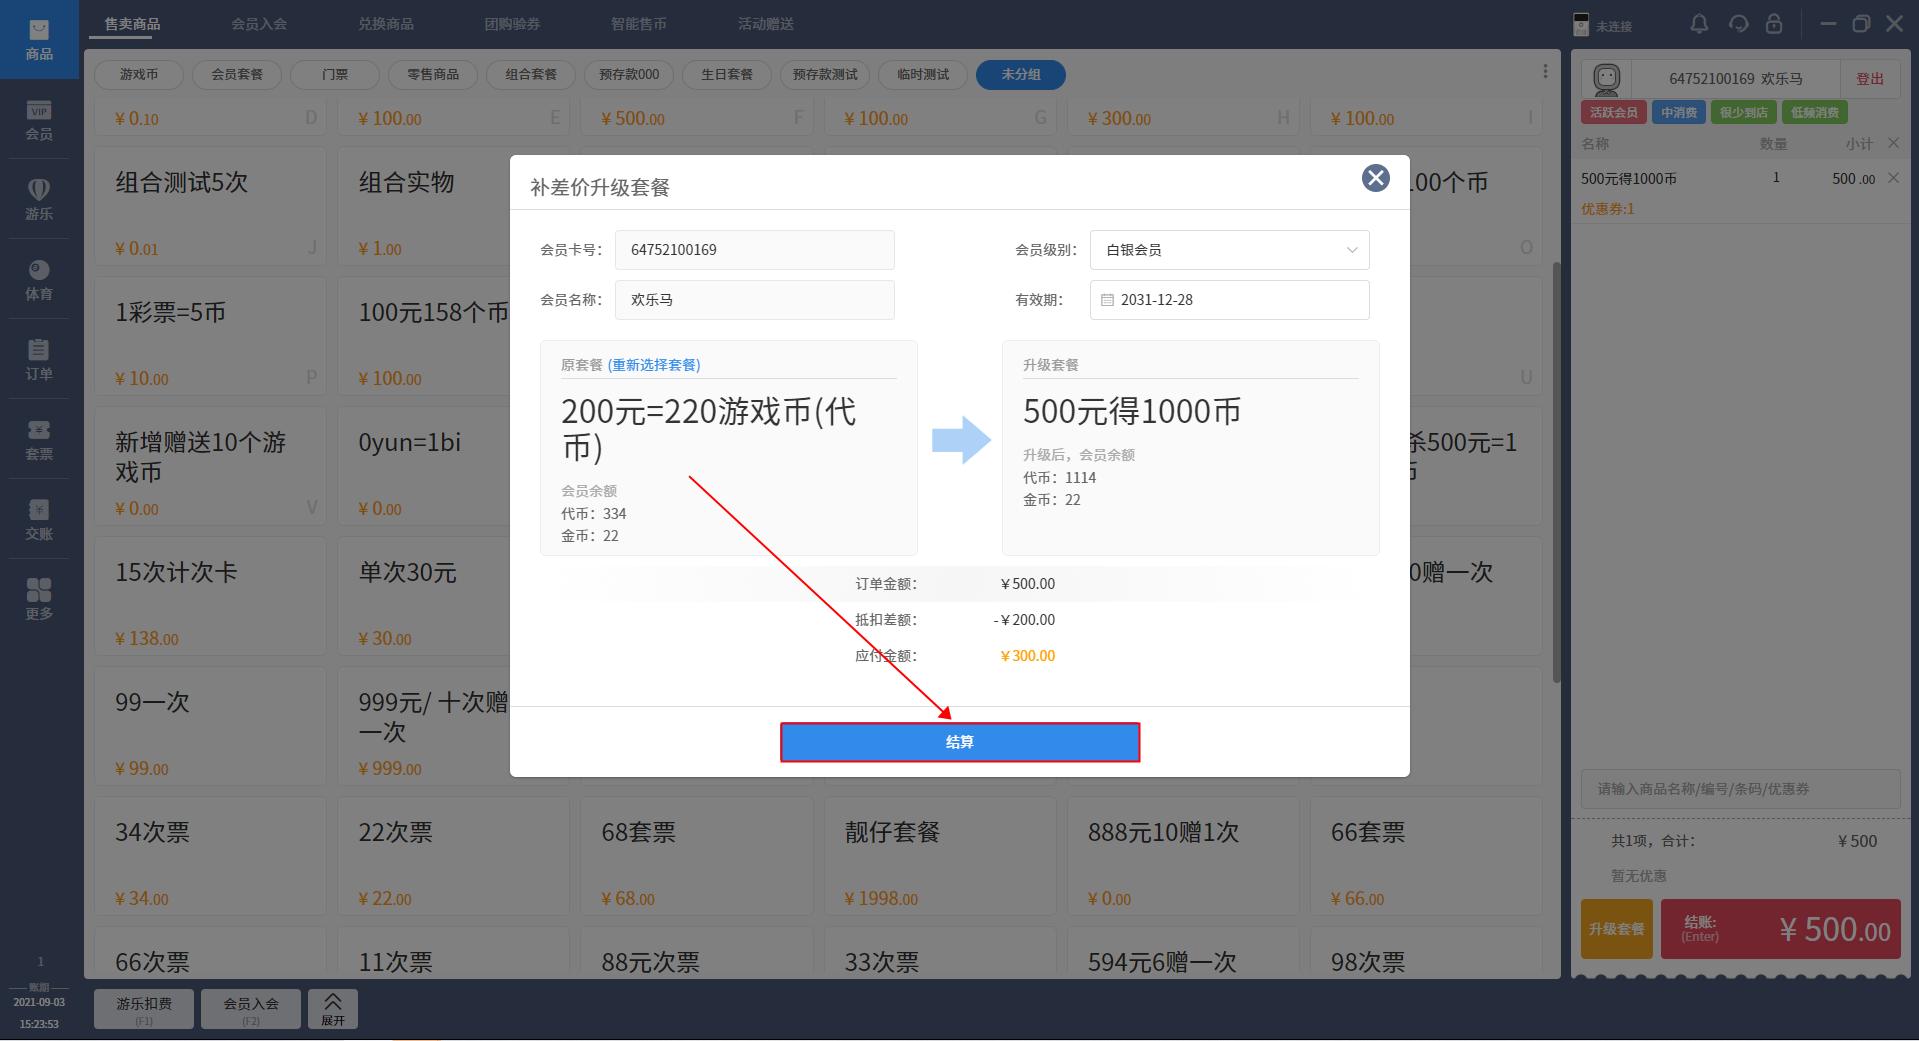Switch to 会员入会 tab
The width and height of the screenshot is (1919, 1041).
(259, 23)
